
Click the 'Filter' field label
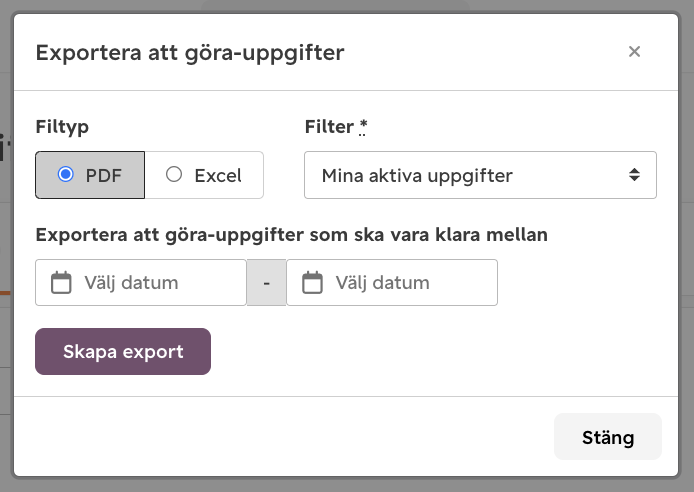pyautogui.click(x=329, y=127)
